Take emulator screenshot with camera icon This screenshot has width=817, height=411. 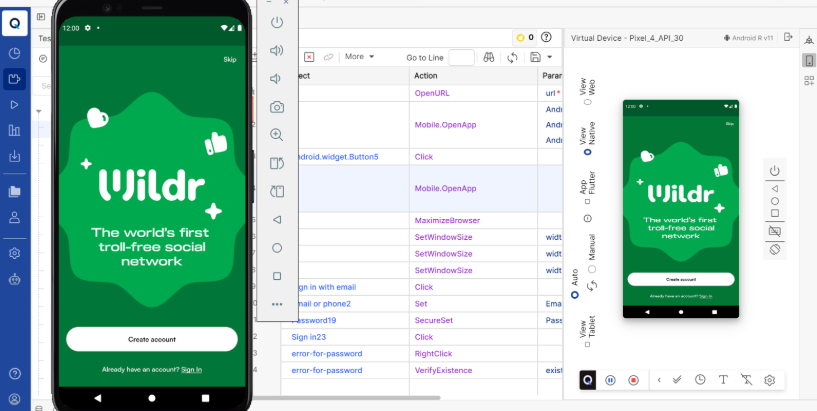[277, 106]
